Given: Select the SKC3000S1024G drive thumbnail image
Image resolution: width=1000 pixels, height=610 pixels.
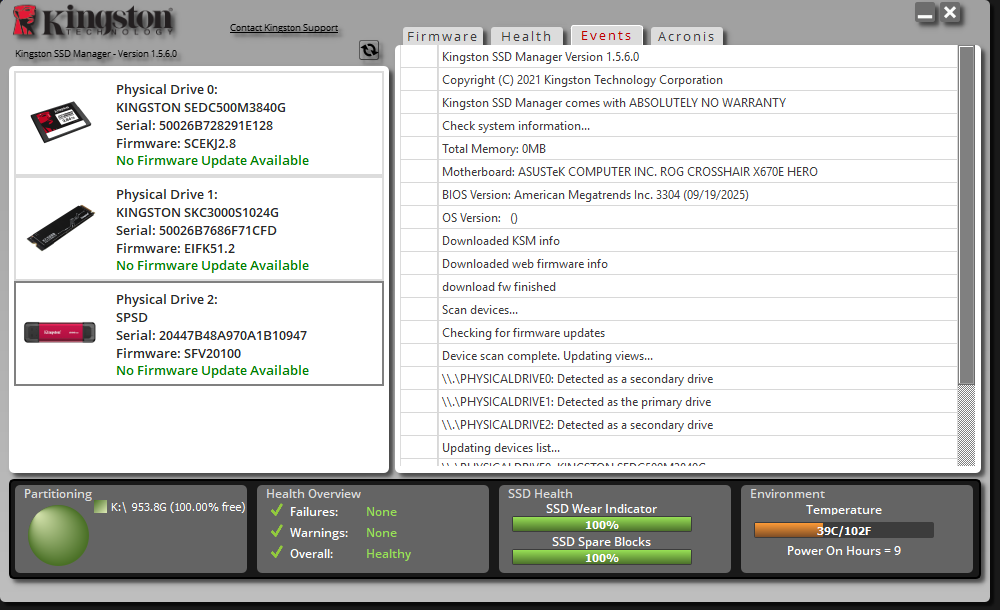Looking at the screenshot, I should (x=61, y=227).
